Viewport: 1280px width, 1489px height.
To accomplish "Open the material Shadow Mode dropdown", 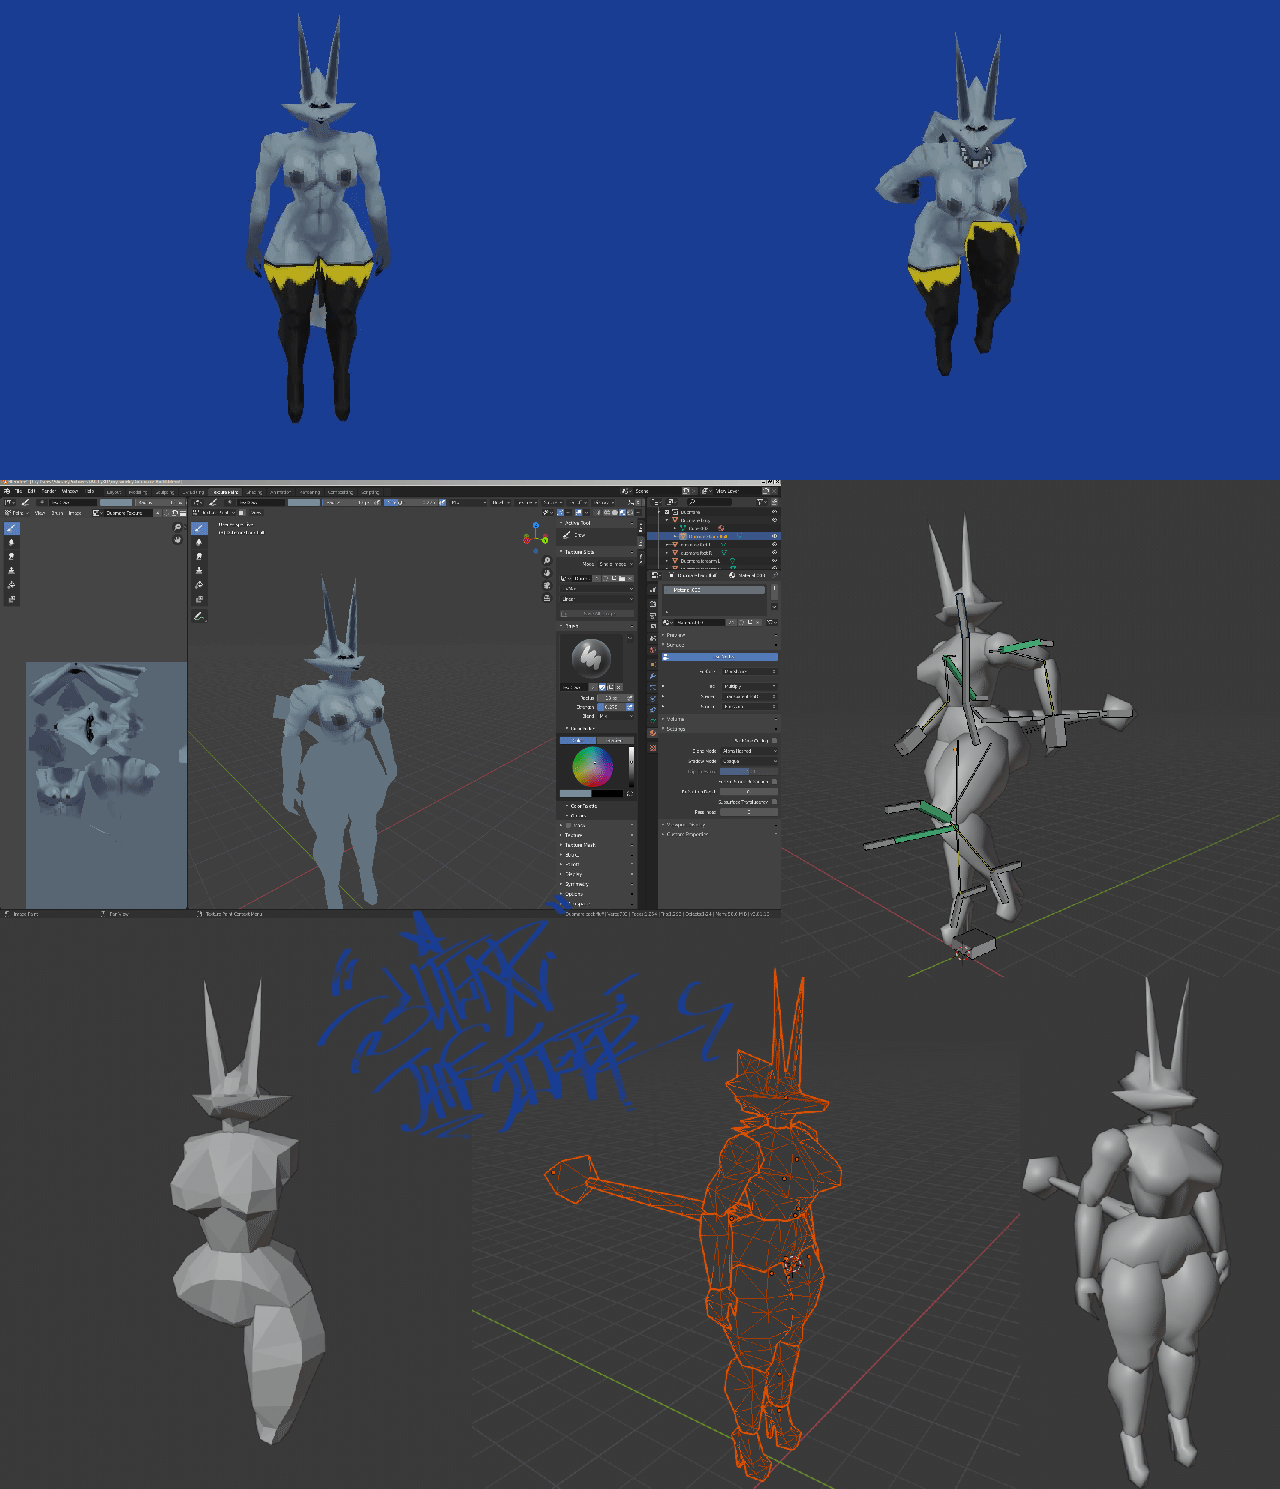I will 749,761.
